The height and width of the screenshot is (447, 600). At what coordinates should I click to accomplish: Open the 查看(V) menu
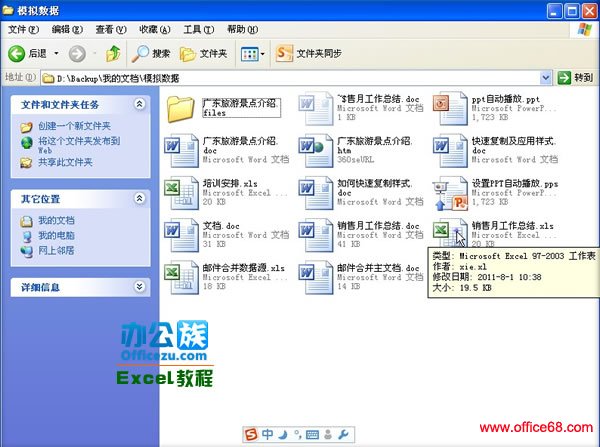[111, 29]
